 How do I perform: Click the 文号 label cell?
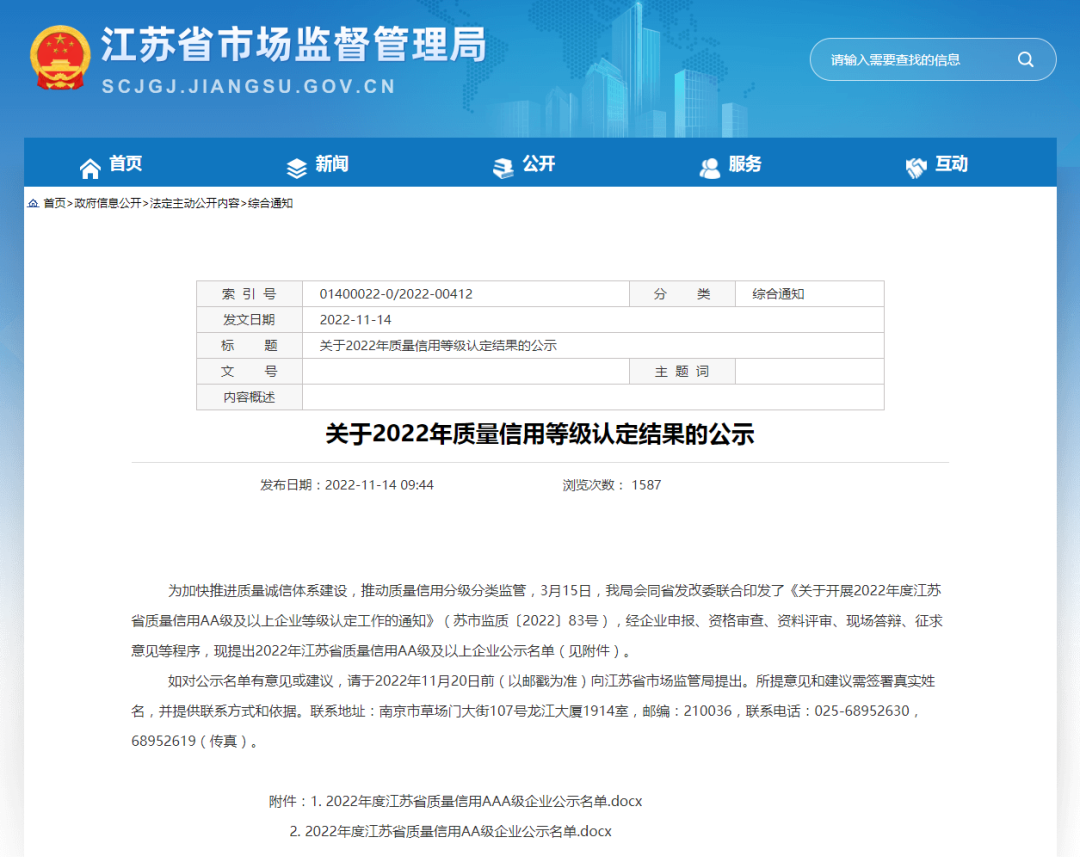pyautogui.click(x=249, y=371)
